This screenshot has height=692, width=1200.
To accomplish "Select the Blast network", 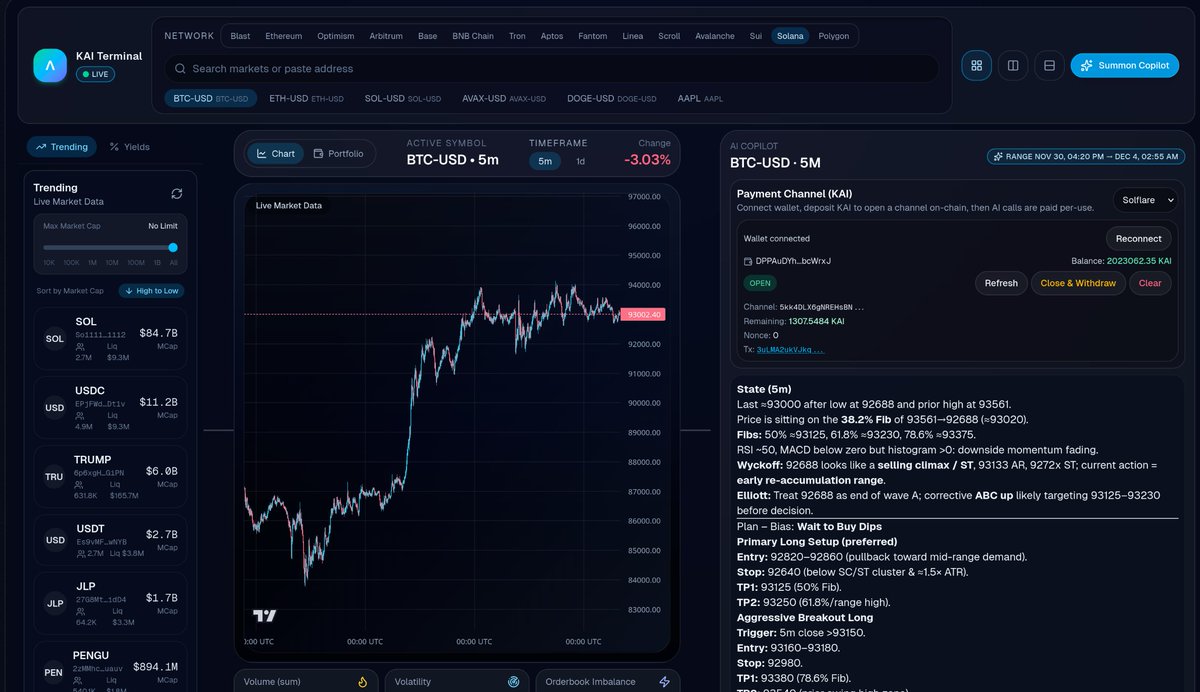I will tap(240, 36).
